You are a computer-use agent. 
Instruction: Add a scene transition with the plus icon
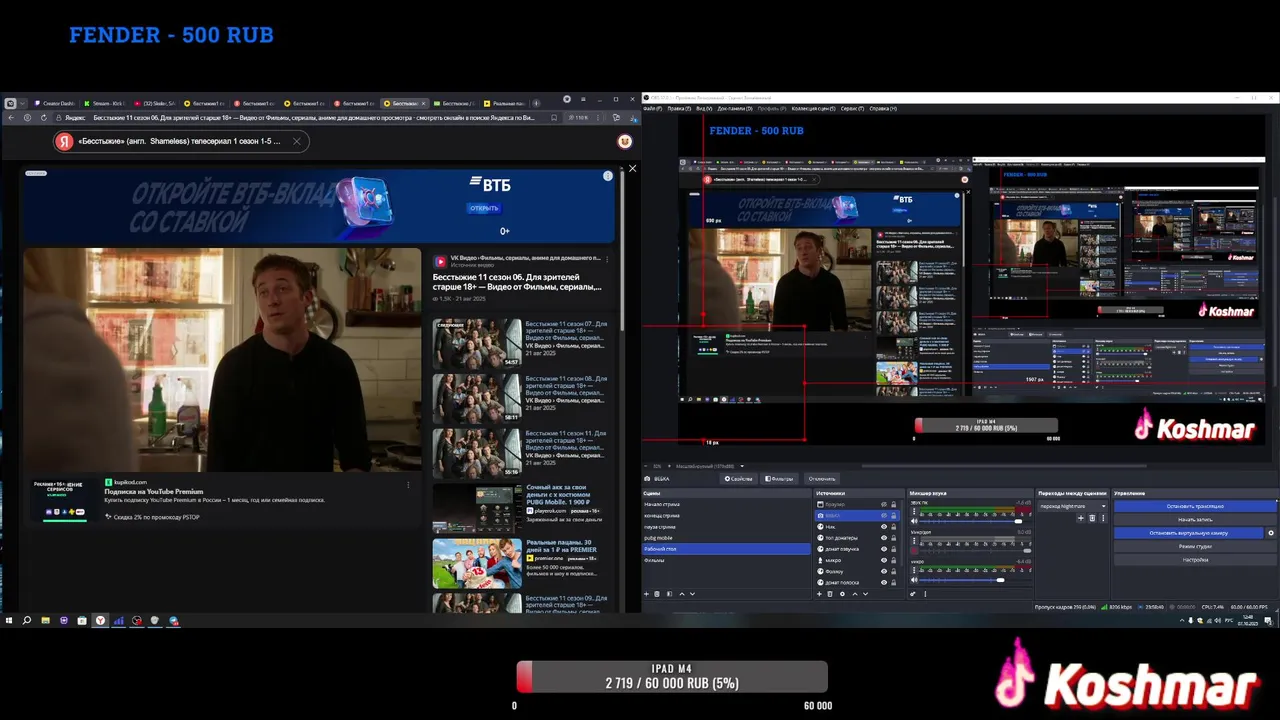click(x=1080, y=518)
